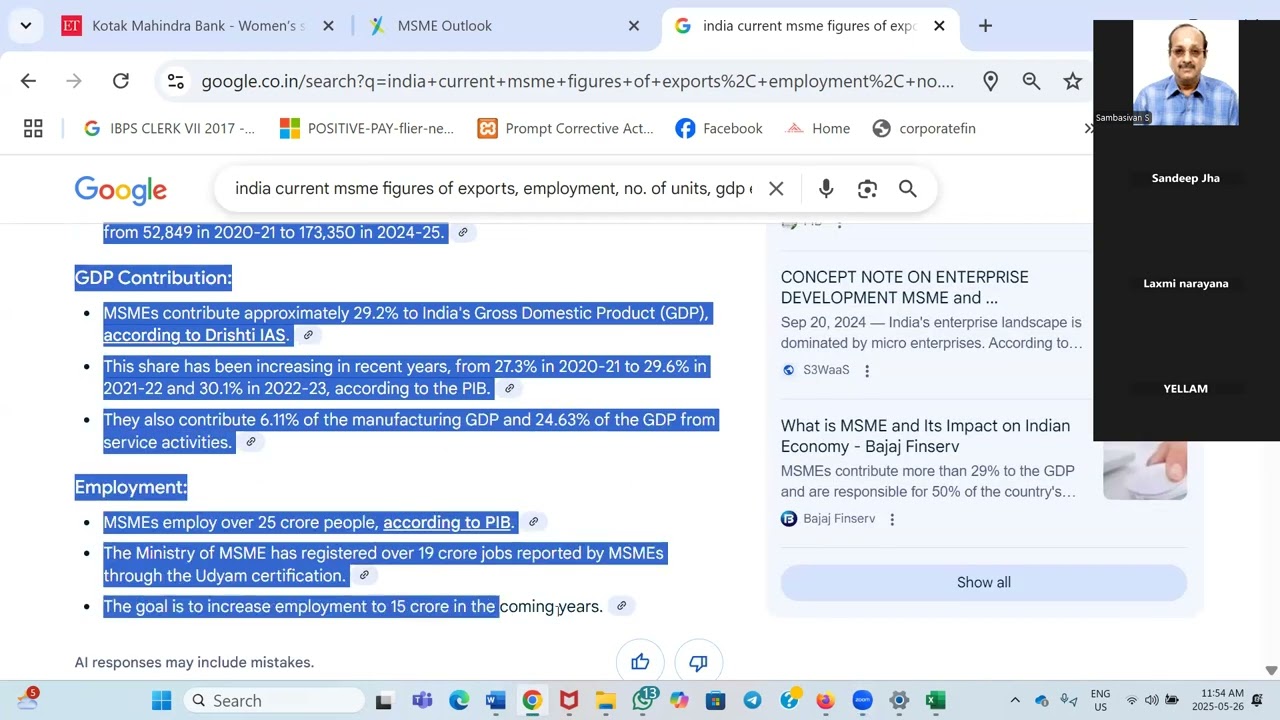Open a new browser tab
Image resolution: width=1280 pixels, height=720 pixels.
(985, 26)
